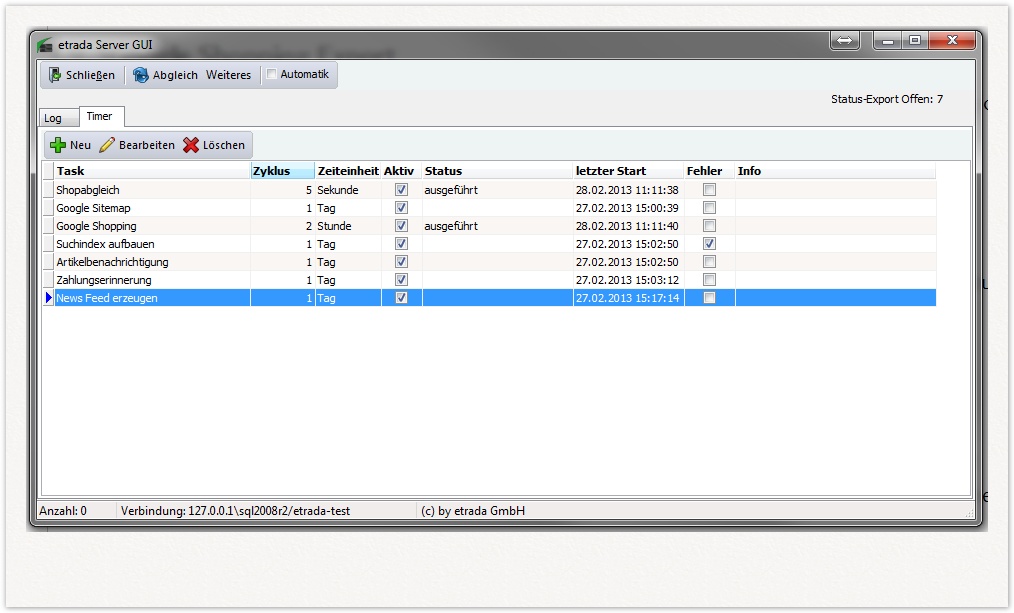Click the green plus Neu icon
The height and width of the screenshot is (613, 1014).
[x=57, y=144]
